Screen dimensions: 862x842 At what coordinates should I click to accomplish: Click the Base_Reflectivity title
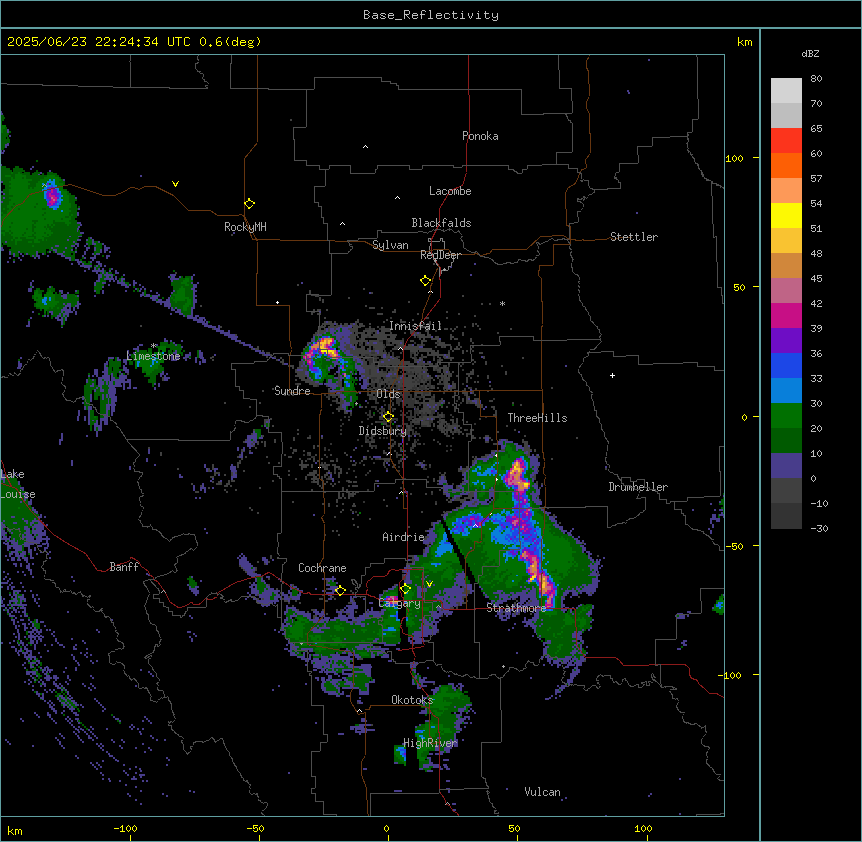point(431,15)
